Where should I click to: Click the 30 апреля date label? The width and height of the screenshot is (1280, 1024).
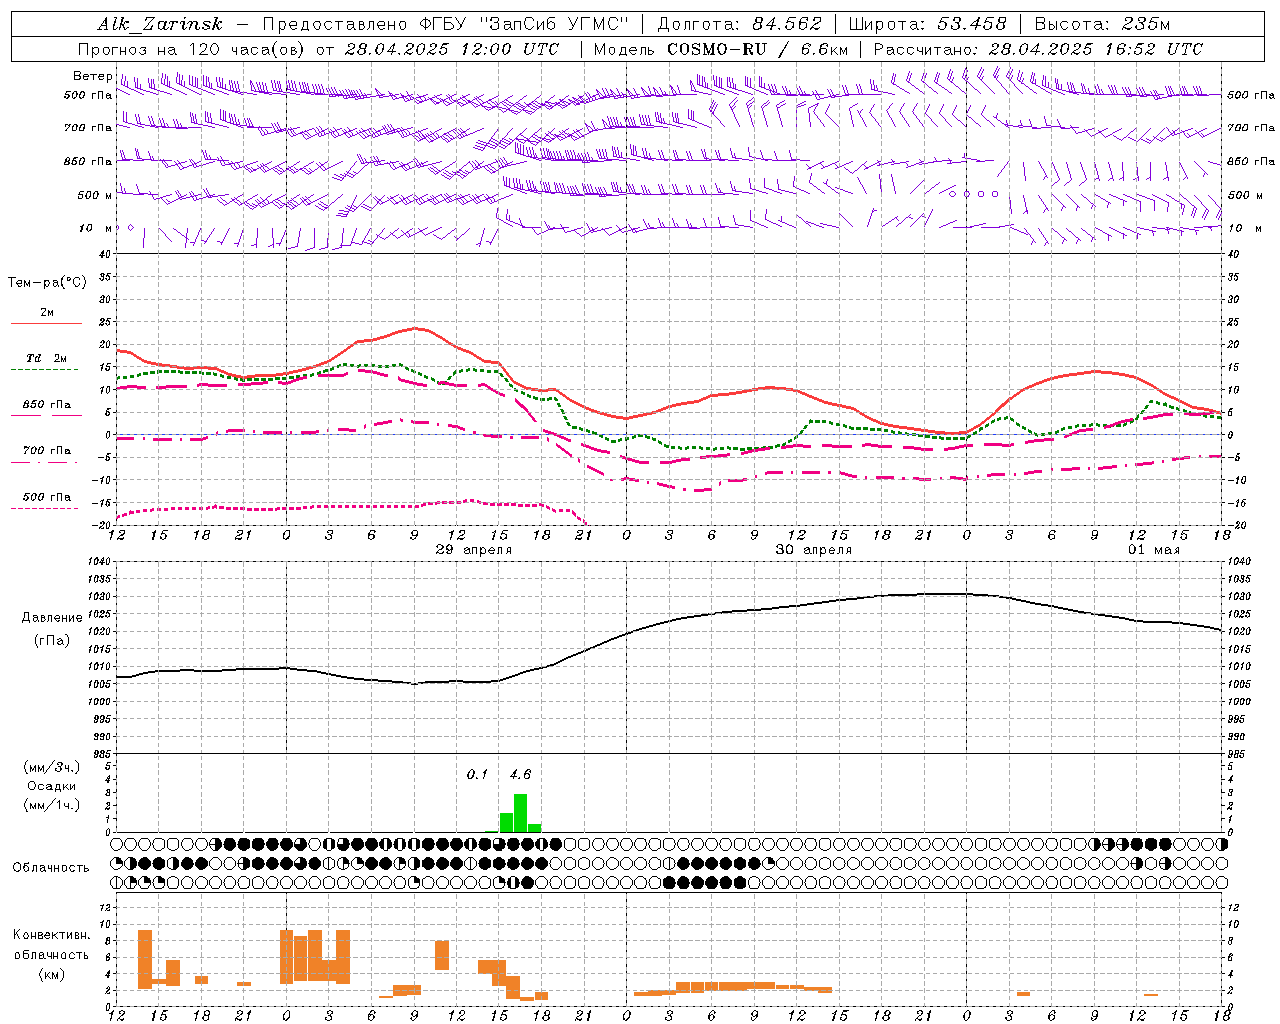814,550
